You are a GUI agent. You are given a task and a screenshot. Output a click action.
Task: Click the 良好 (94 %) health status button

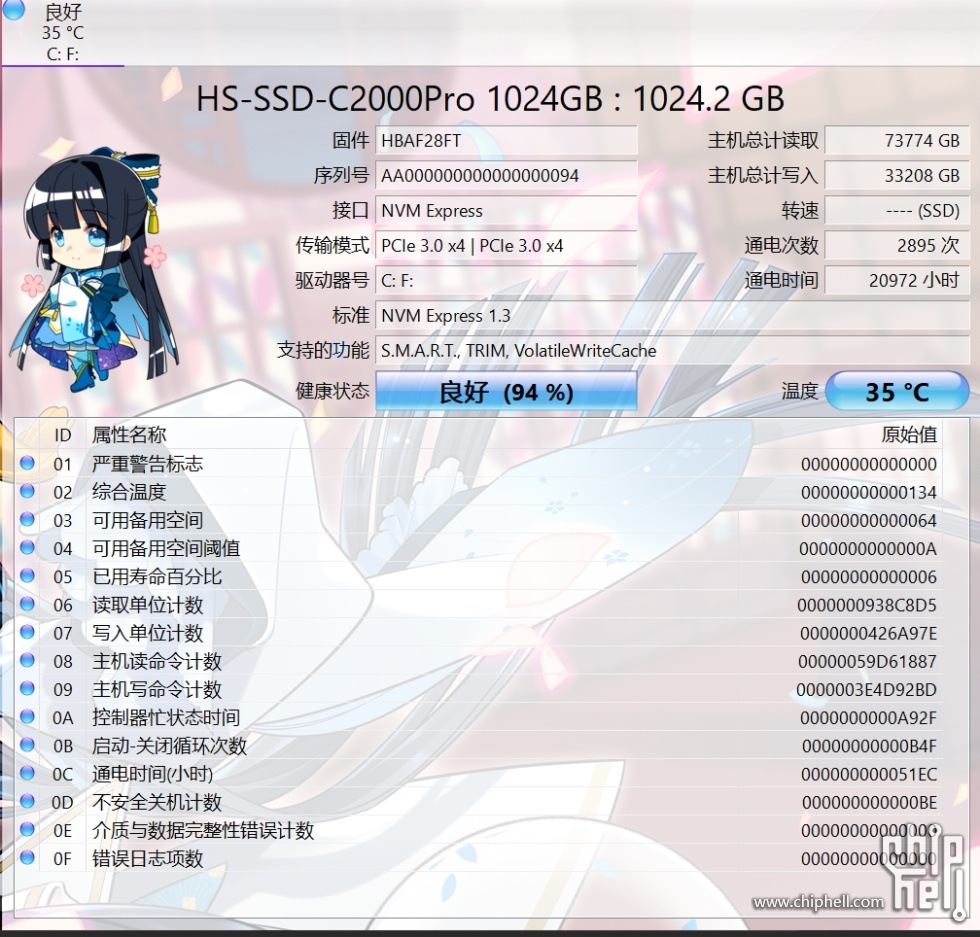click(506, 391)
